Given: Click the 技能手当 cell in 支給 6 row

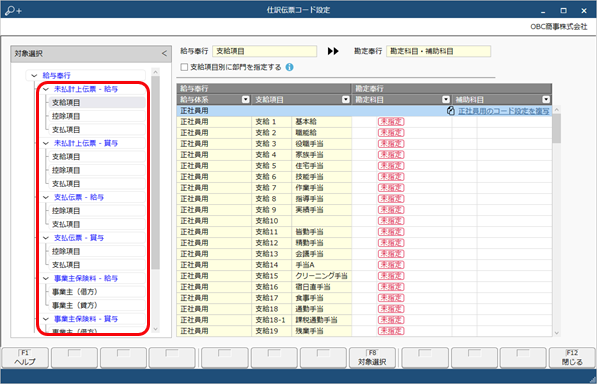Looking at the screenshot, I should [322, 177].
